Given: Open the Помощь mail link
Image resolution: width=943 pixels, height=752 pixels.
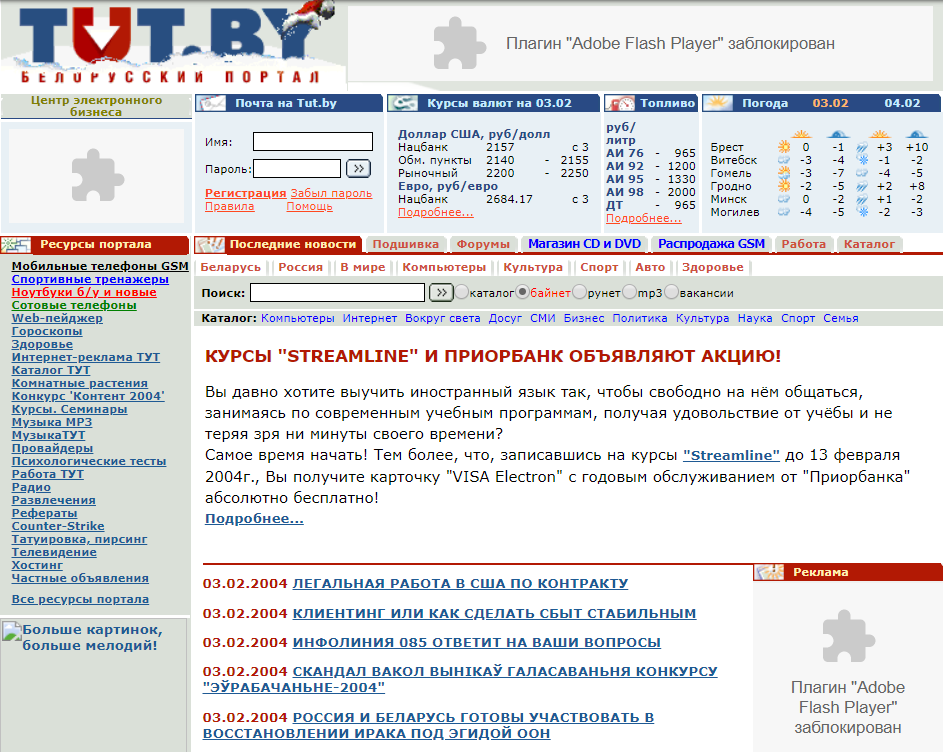Looking at the screenshot, I should (x=309, y=206).
